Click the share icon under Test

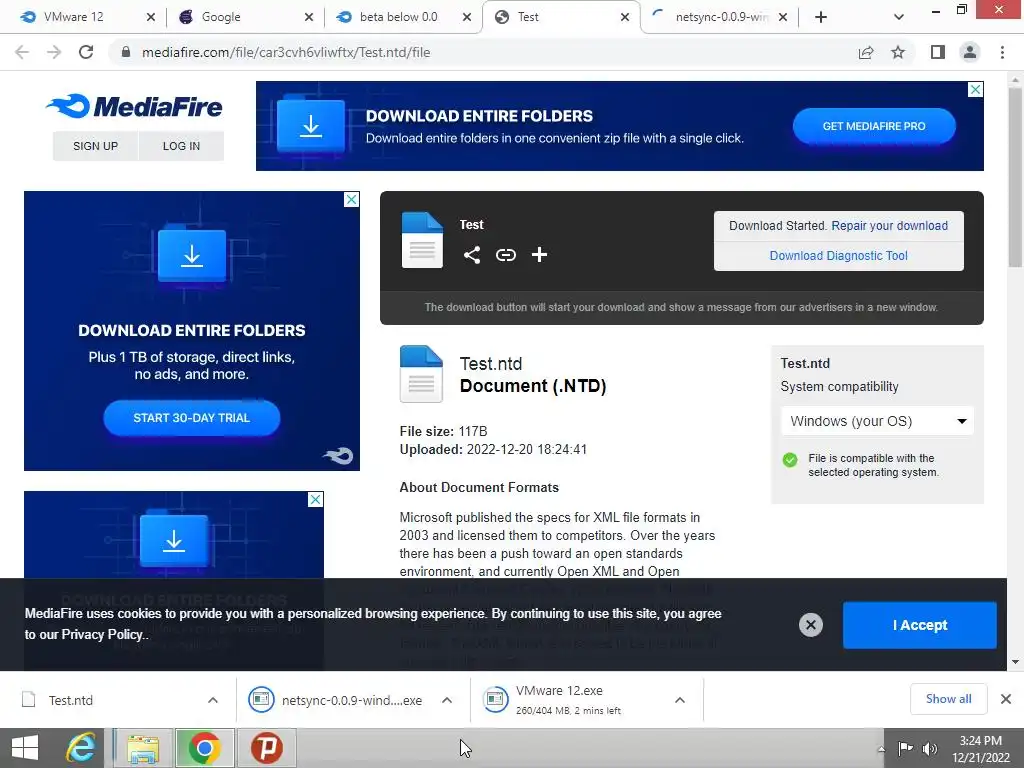[472, 255]
